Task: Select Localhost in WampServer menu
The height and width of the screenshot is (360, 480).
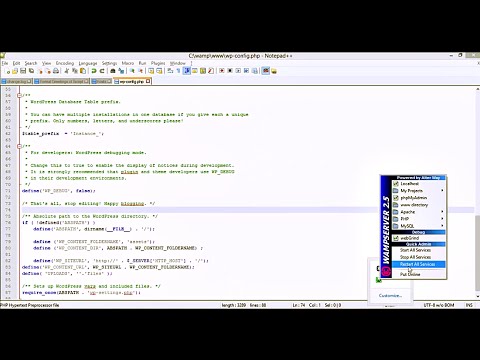Action: (418, 184)
